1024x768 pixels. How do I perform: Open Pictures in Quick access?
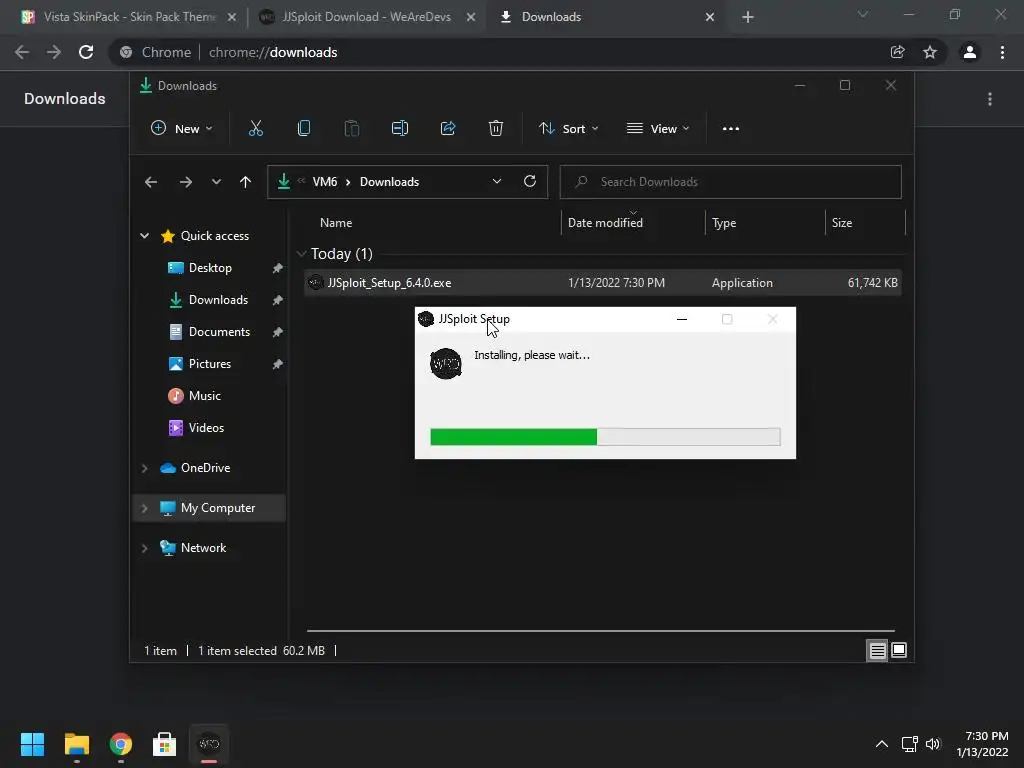point(210,364)
